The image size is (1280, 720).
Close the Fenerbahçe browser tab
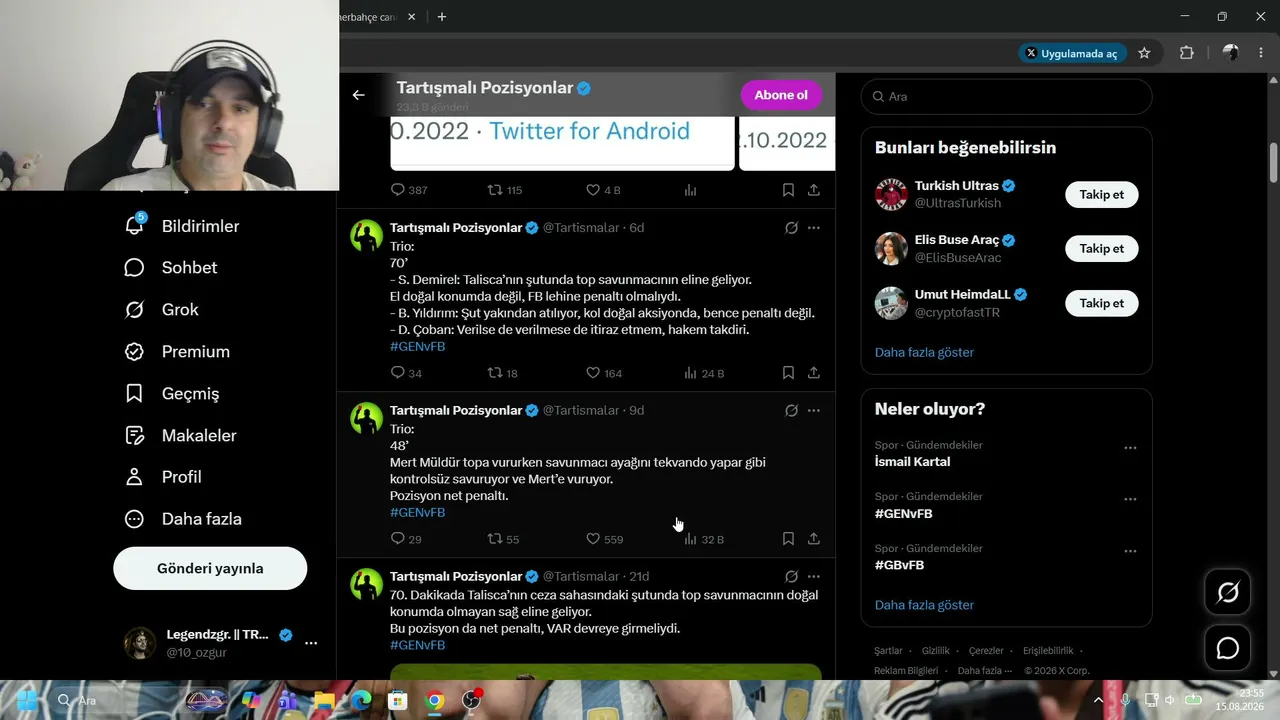click(409, 17)
